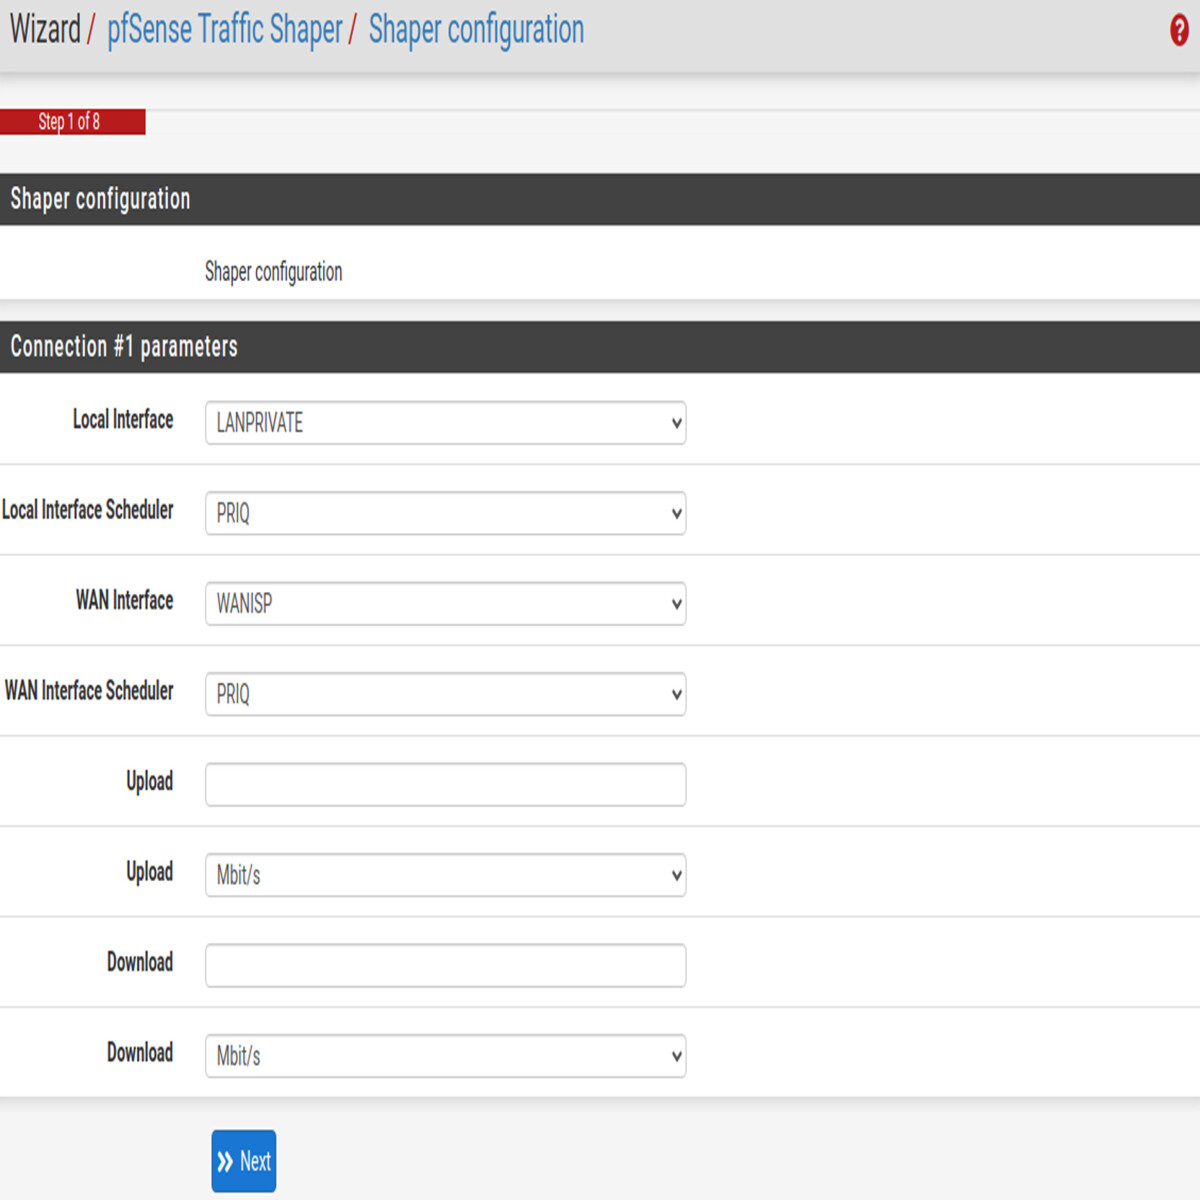Expand the WAN Interface Scheduler dropdown

(x=445, y=694)
